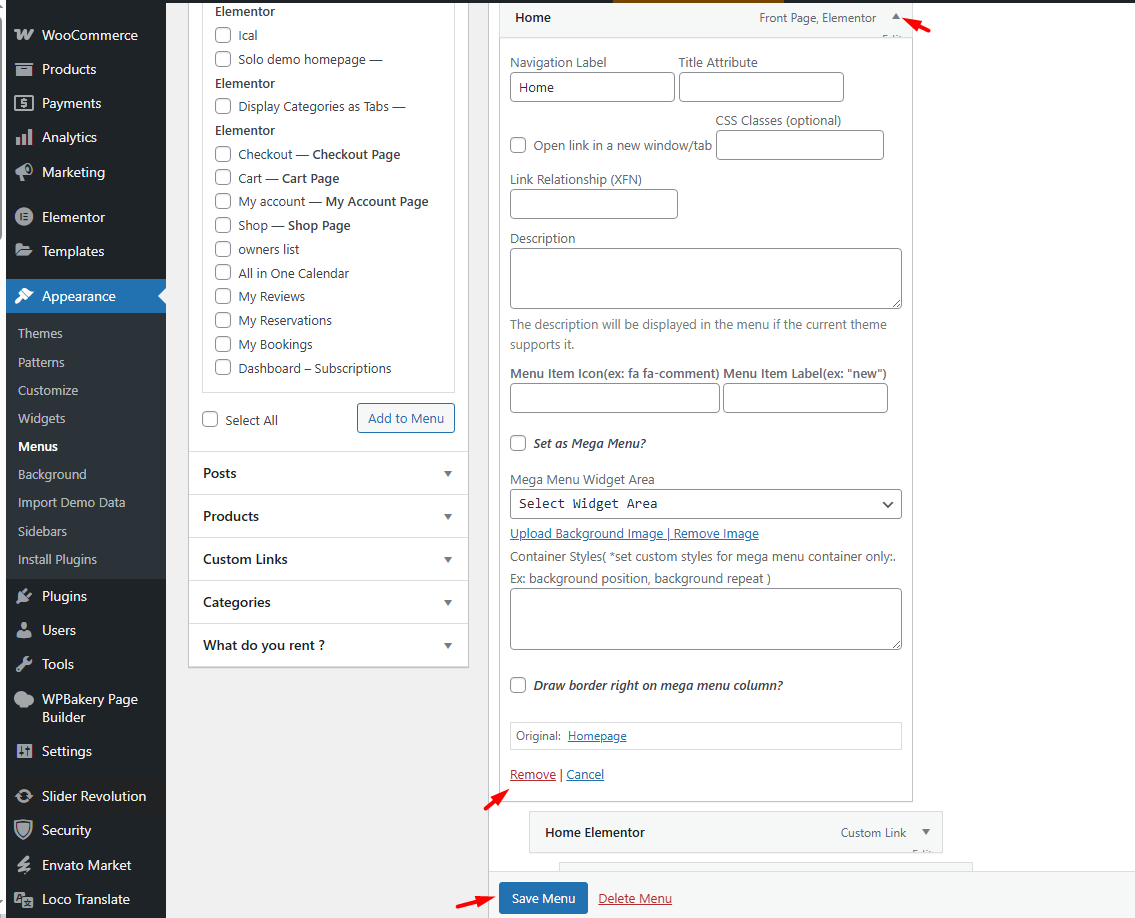Click the Navigation Label text field

click(592, 87)
